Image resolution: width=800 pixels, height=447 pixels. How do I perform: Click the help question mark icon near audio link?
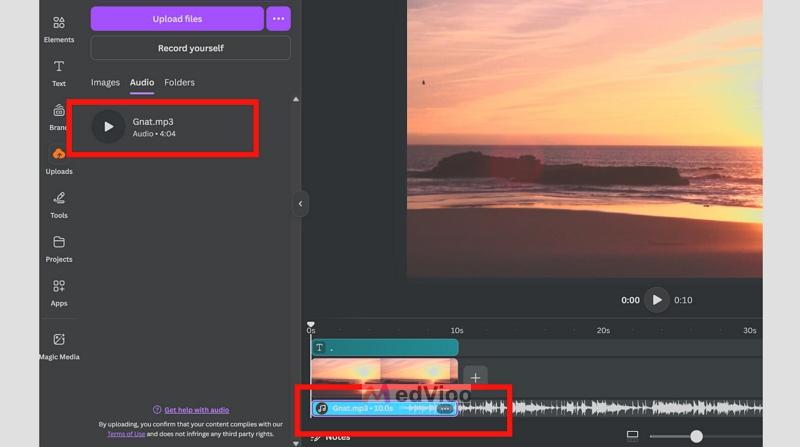click(x=157, y=410)
